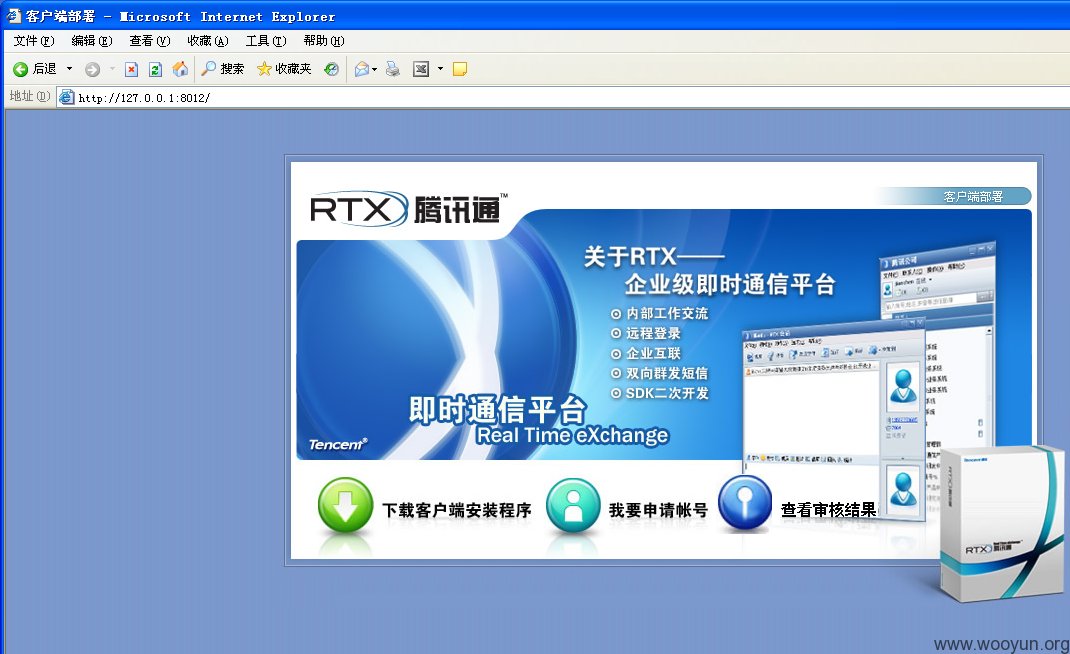Click the IE icon in title bar
Image resolution: width=1070 pixels, height=654 pixels.
(x=14, y=15)
